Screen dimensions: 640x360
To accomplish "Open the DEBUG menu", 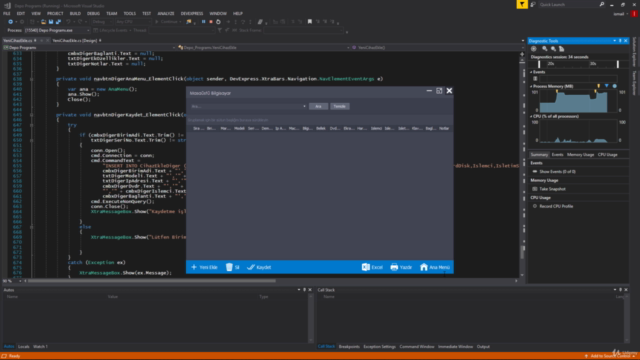I will coord(93,13).
